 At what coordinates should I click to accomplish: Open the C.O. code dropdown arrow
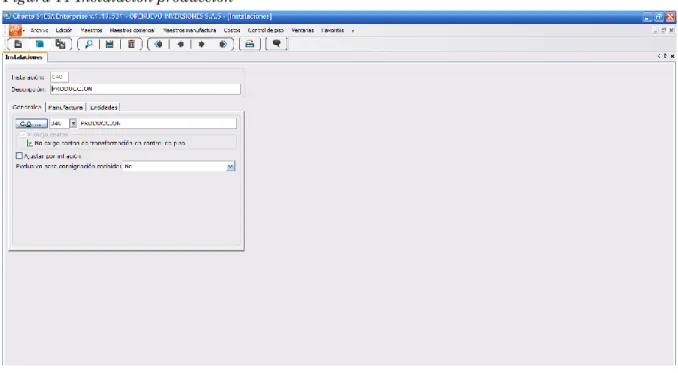(73, 123)
